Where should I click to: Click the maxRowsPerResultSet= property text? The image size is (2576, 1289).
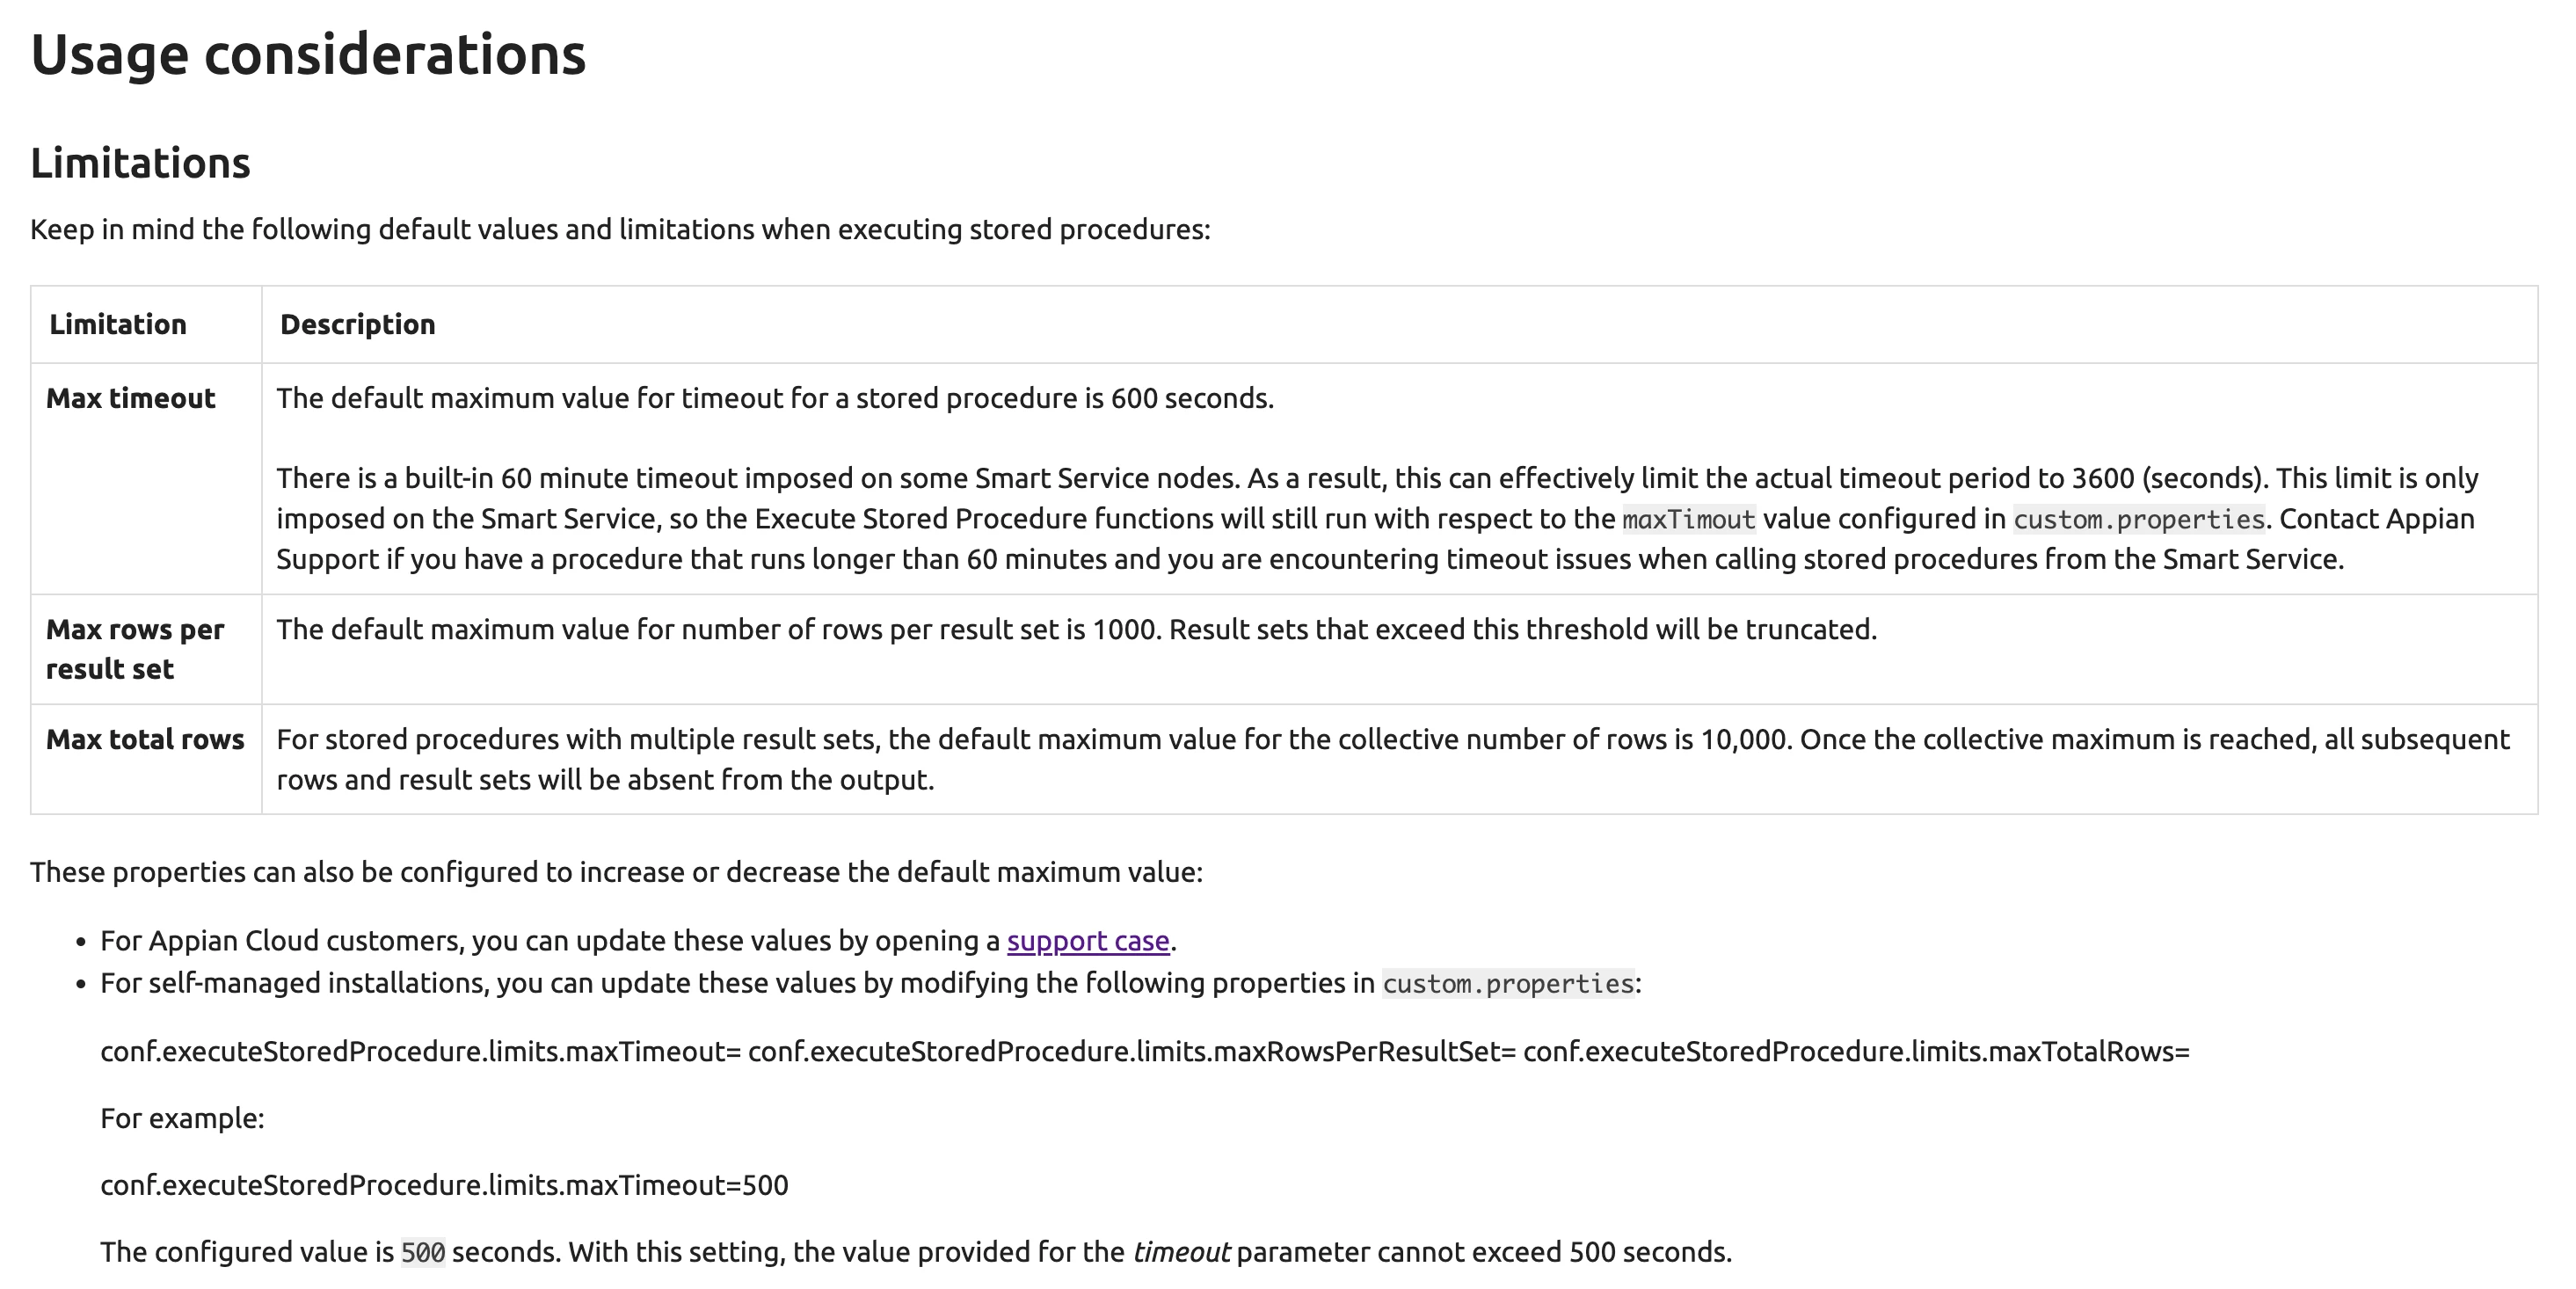coord(1132,1052)
